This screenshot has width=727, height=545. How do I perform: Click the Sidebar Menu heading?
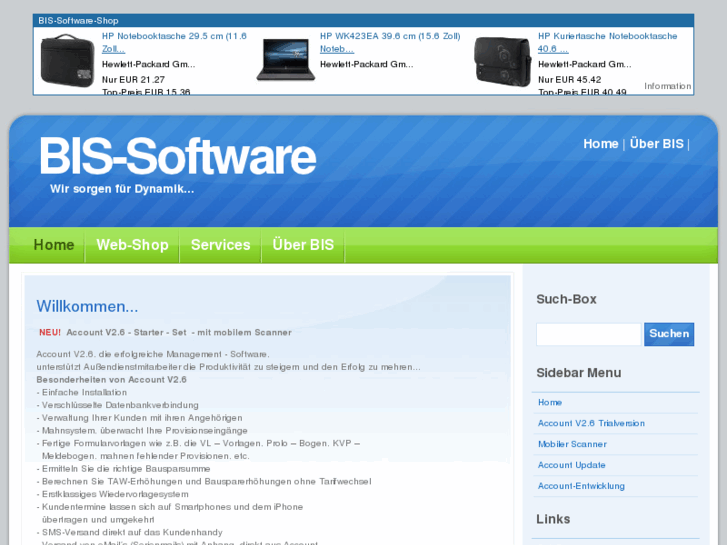tap(579, 373)
